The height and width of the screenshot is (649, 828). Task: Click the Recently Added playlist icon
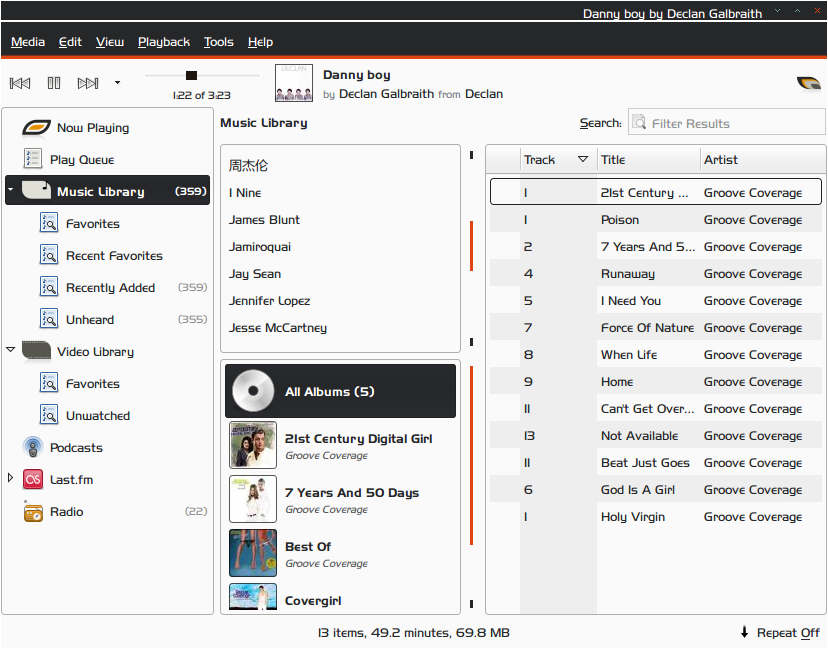point(49,287)
